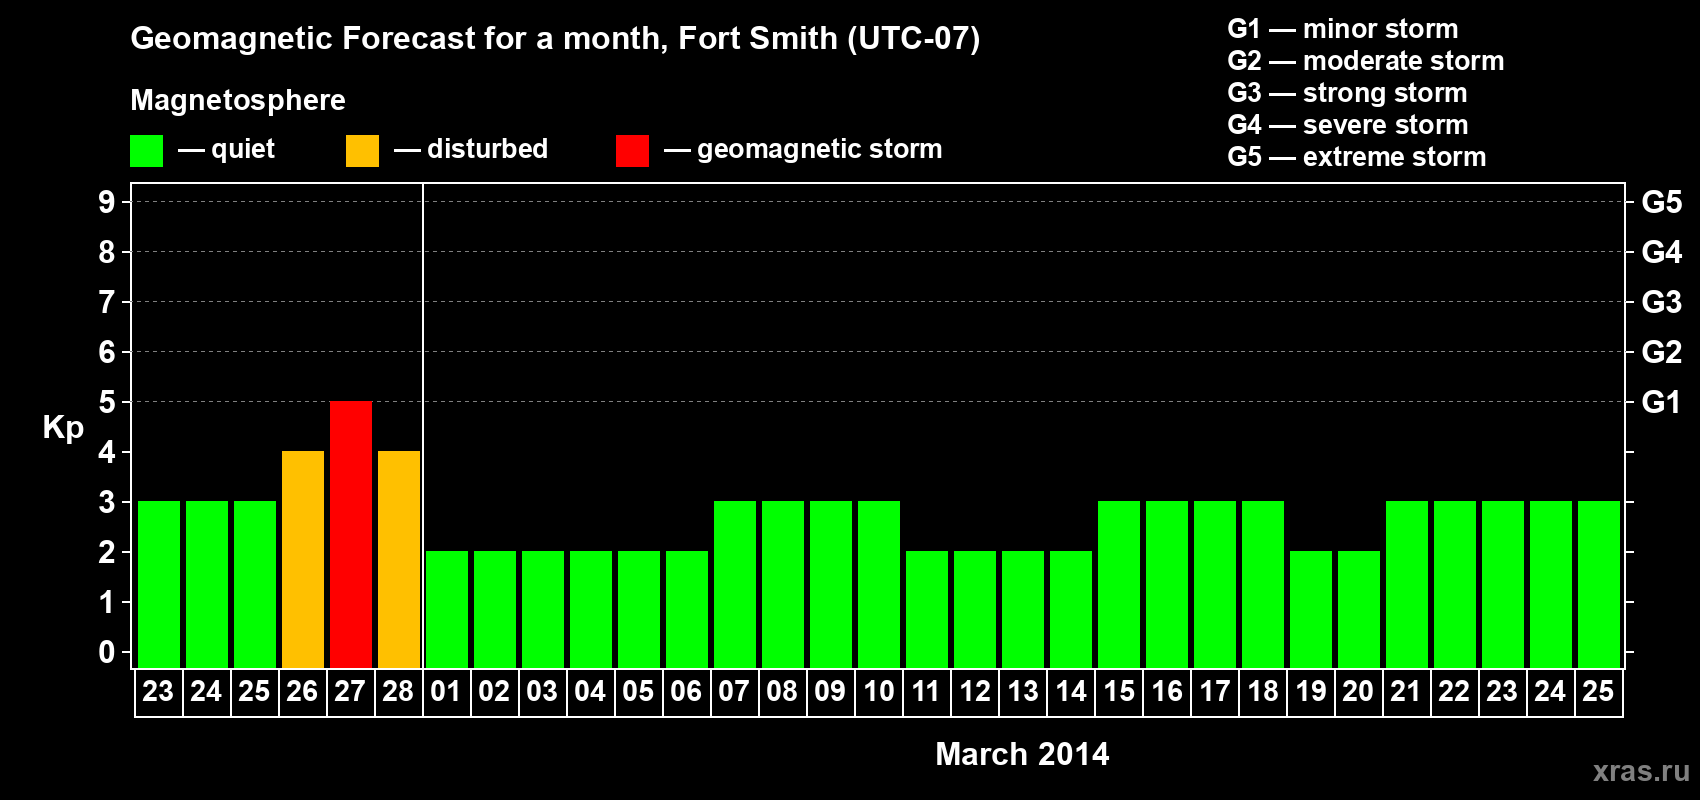Click date label 01 on the axis

[x=446, y=692]
